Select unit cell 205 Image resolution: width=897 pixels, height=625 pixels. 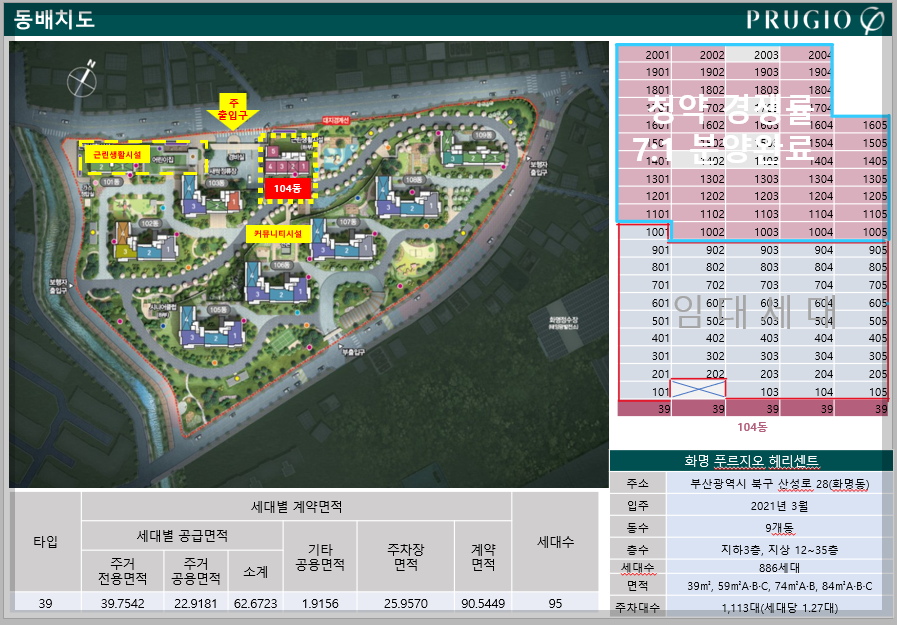pyautogui.click(x=860, y=374)
